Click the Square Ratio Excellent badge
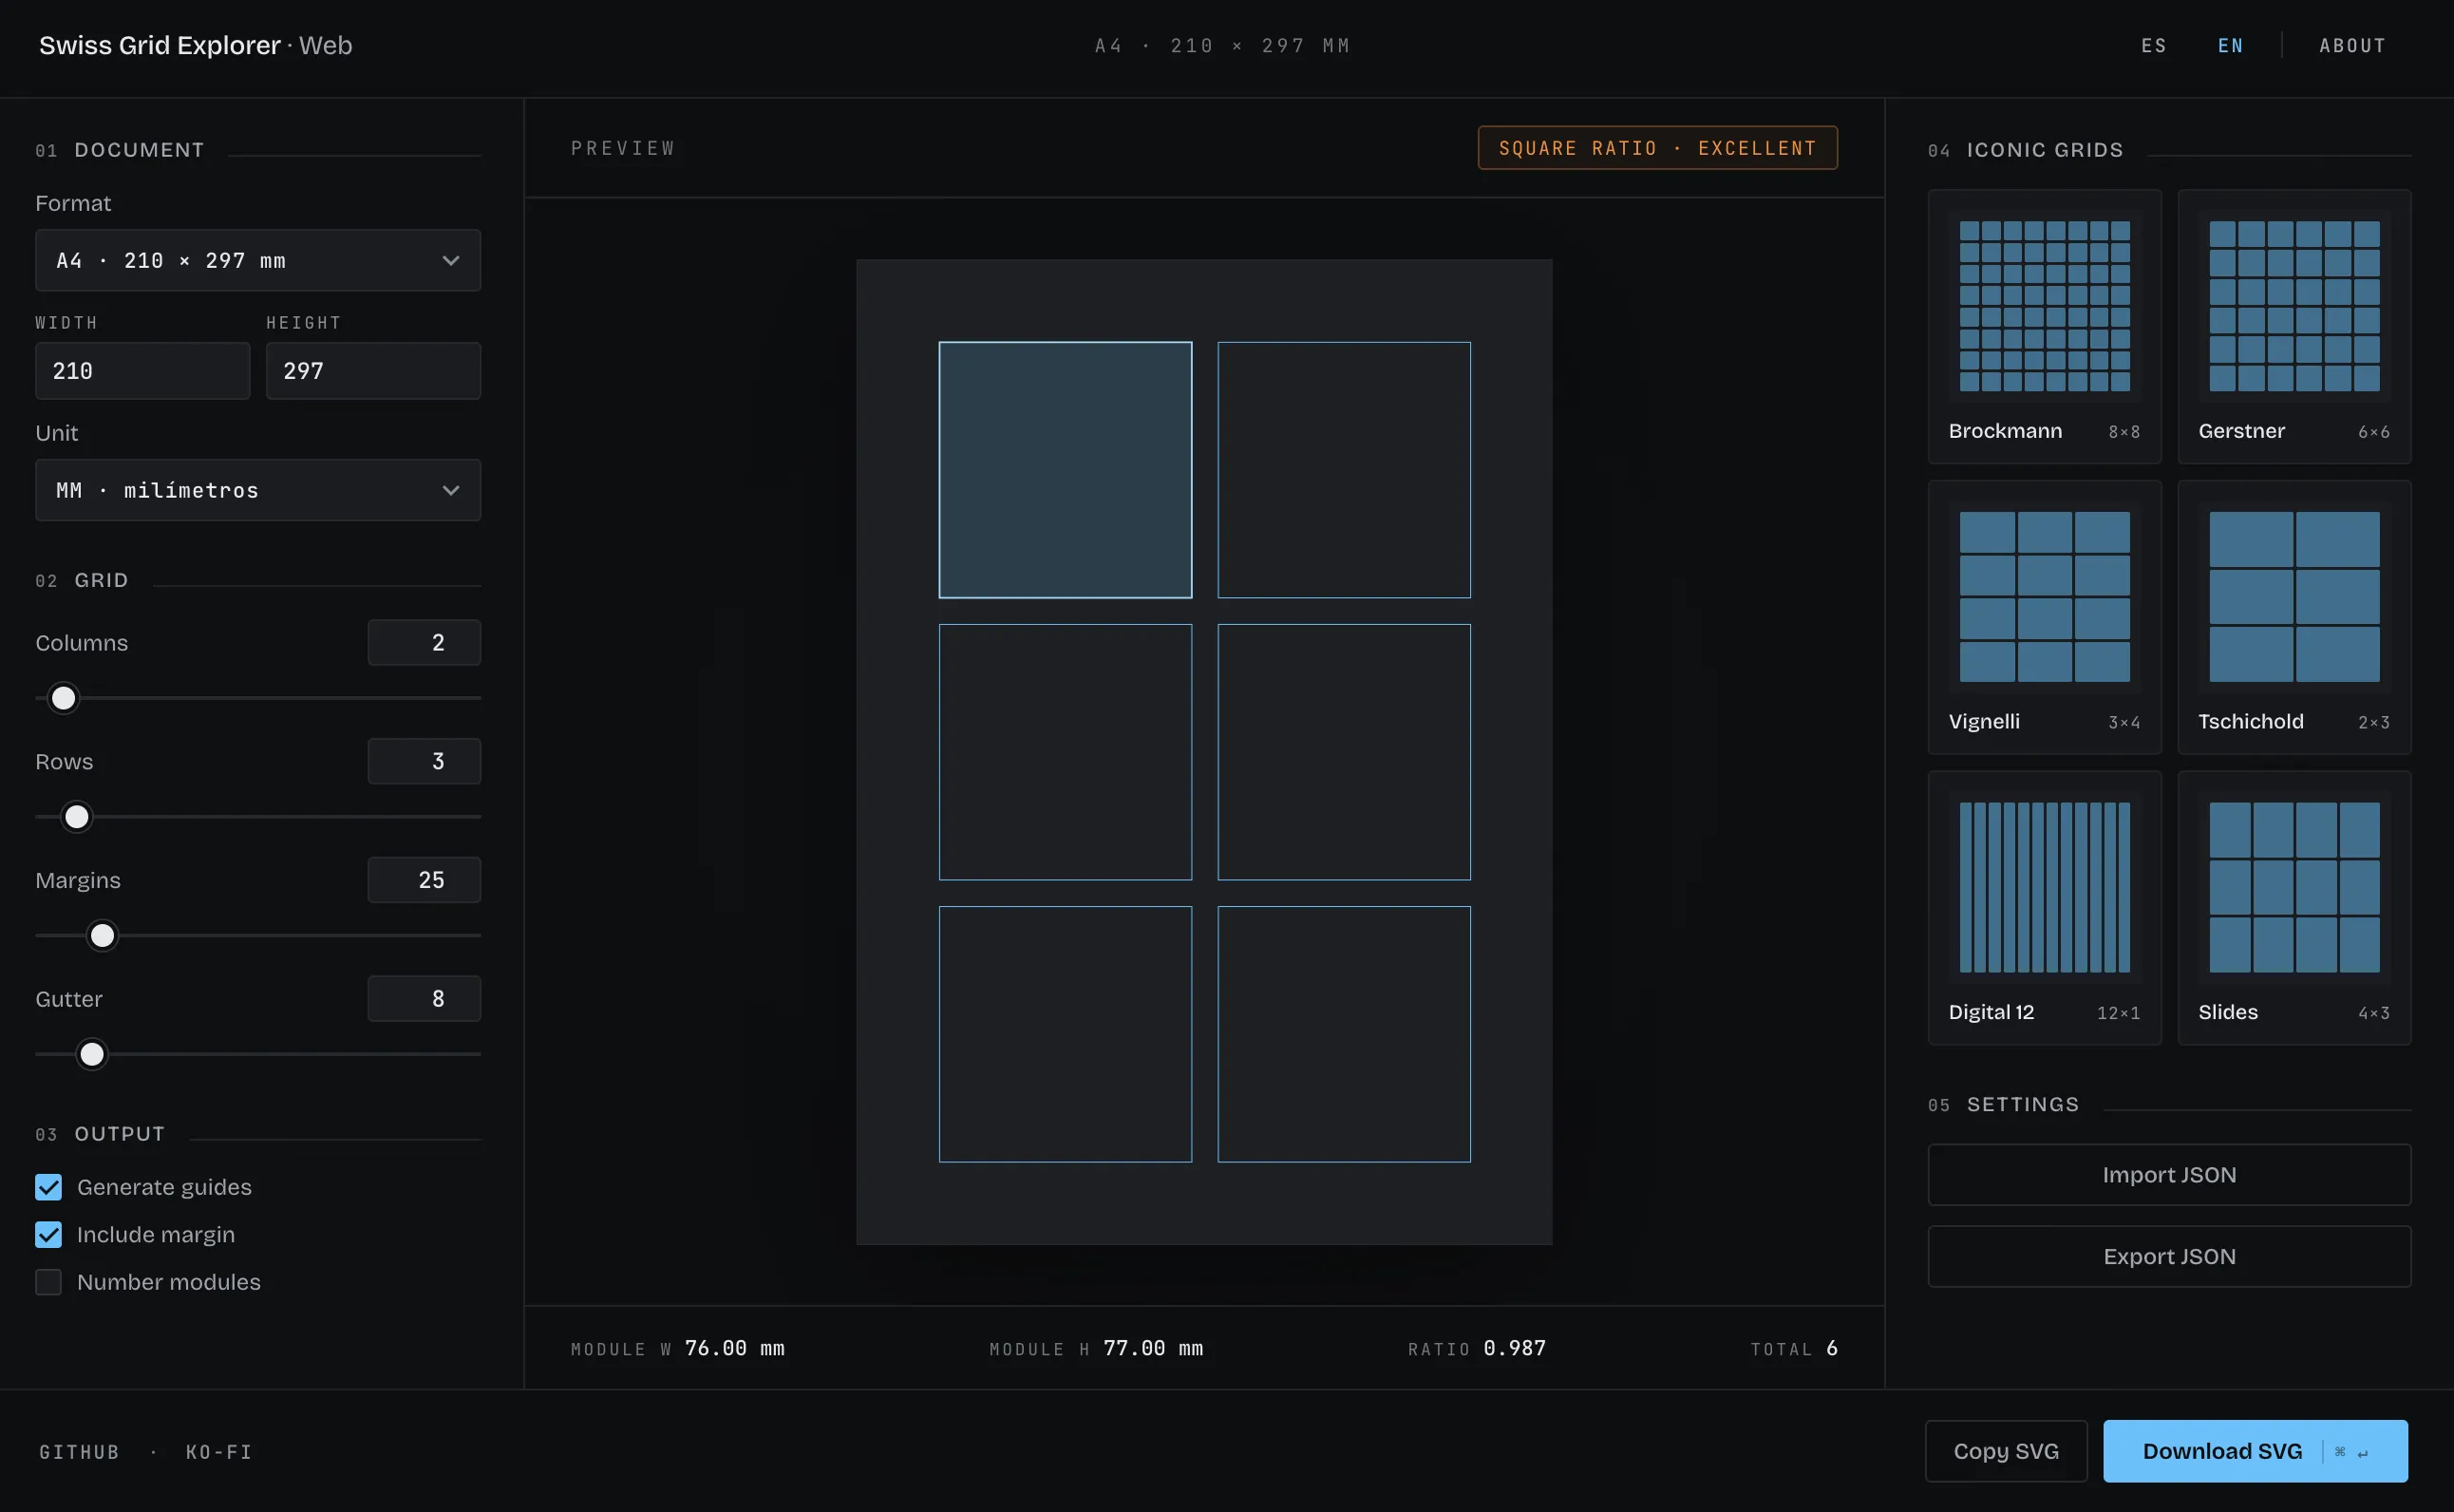The image size is (2454, 1512). pos(1657,148)
